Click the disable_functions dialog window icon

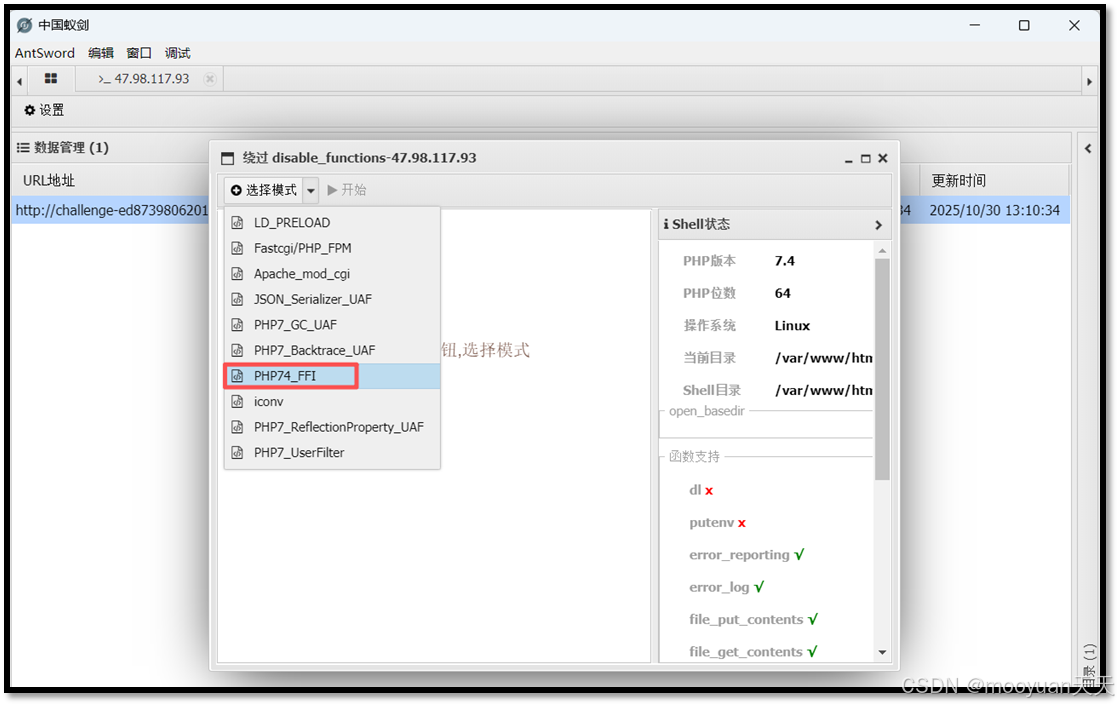(228, 158)
